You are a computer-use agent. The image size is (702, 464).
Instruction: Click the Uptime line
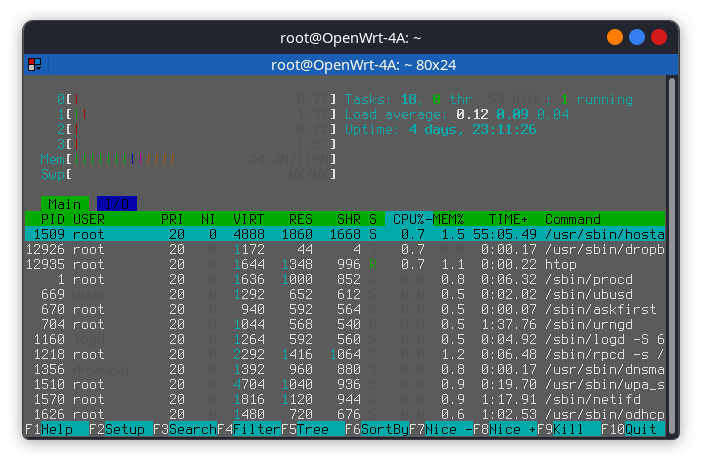click(441, 129)
